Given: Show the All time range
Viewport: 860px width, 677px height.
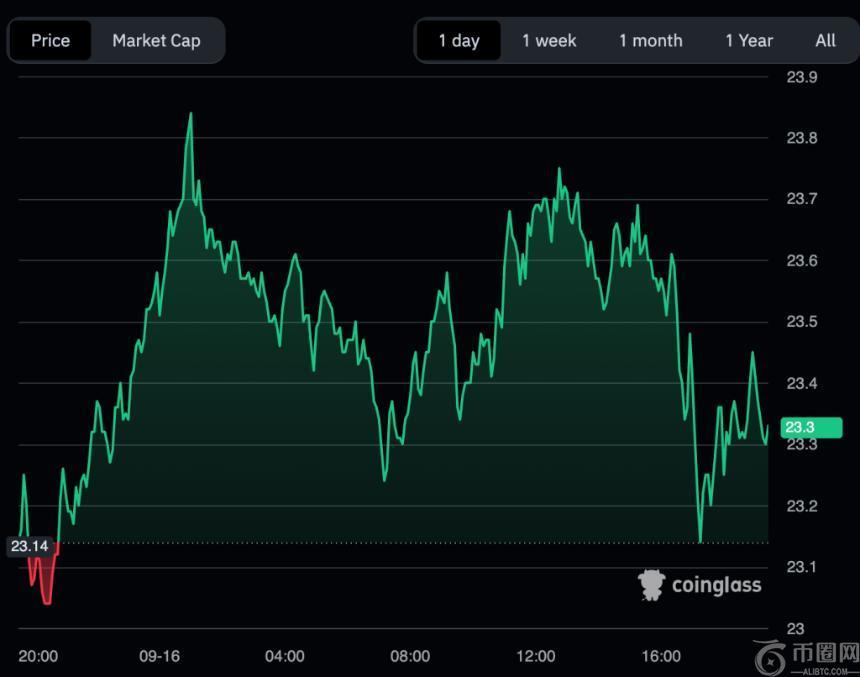Looking at the screenshot, I should click(x=825, y=41).
